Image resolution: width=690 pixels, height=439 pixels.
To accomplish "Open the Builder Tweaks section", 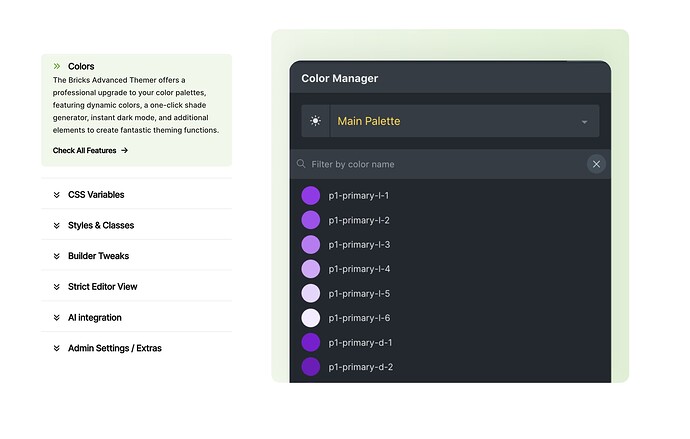I will pyautogui.click(x=98, y=256).
